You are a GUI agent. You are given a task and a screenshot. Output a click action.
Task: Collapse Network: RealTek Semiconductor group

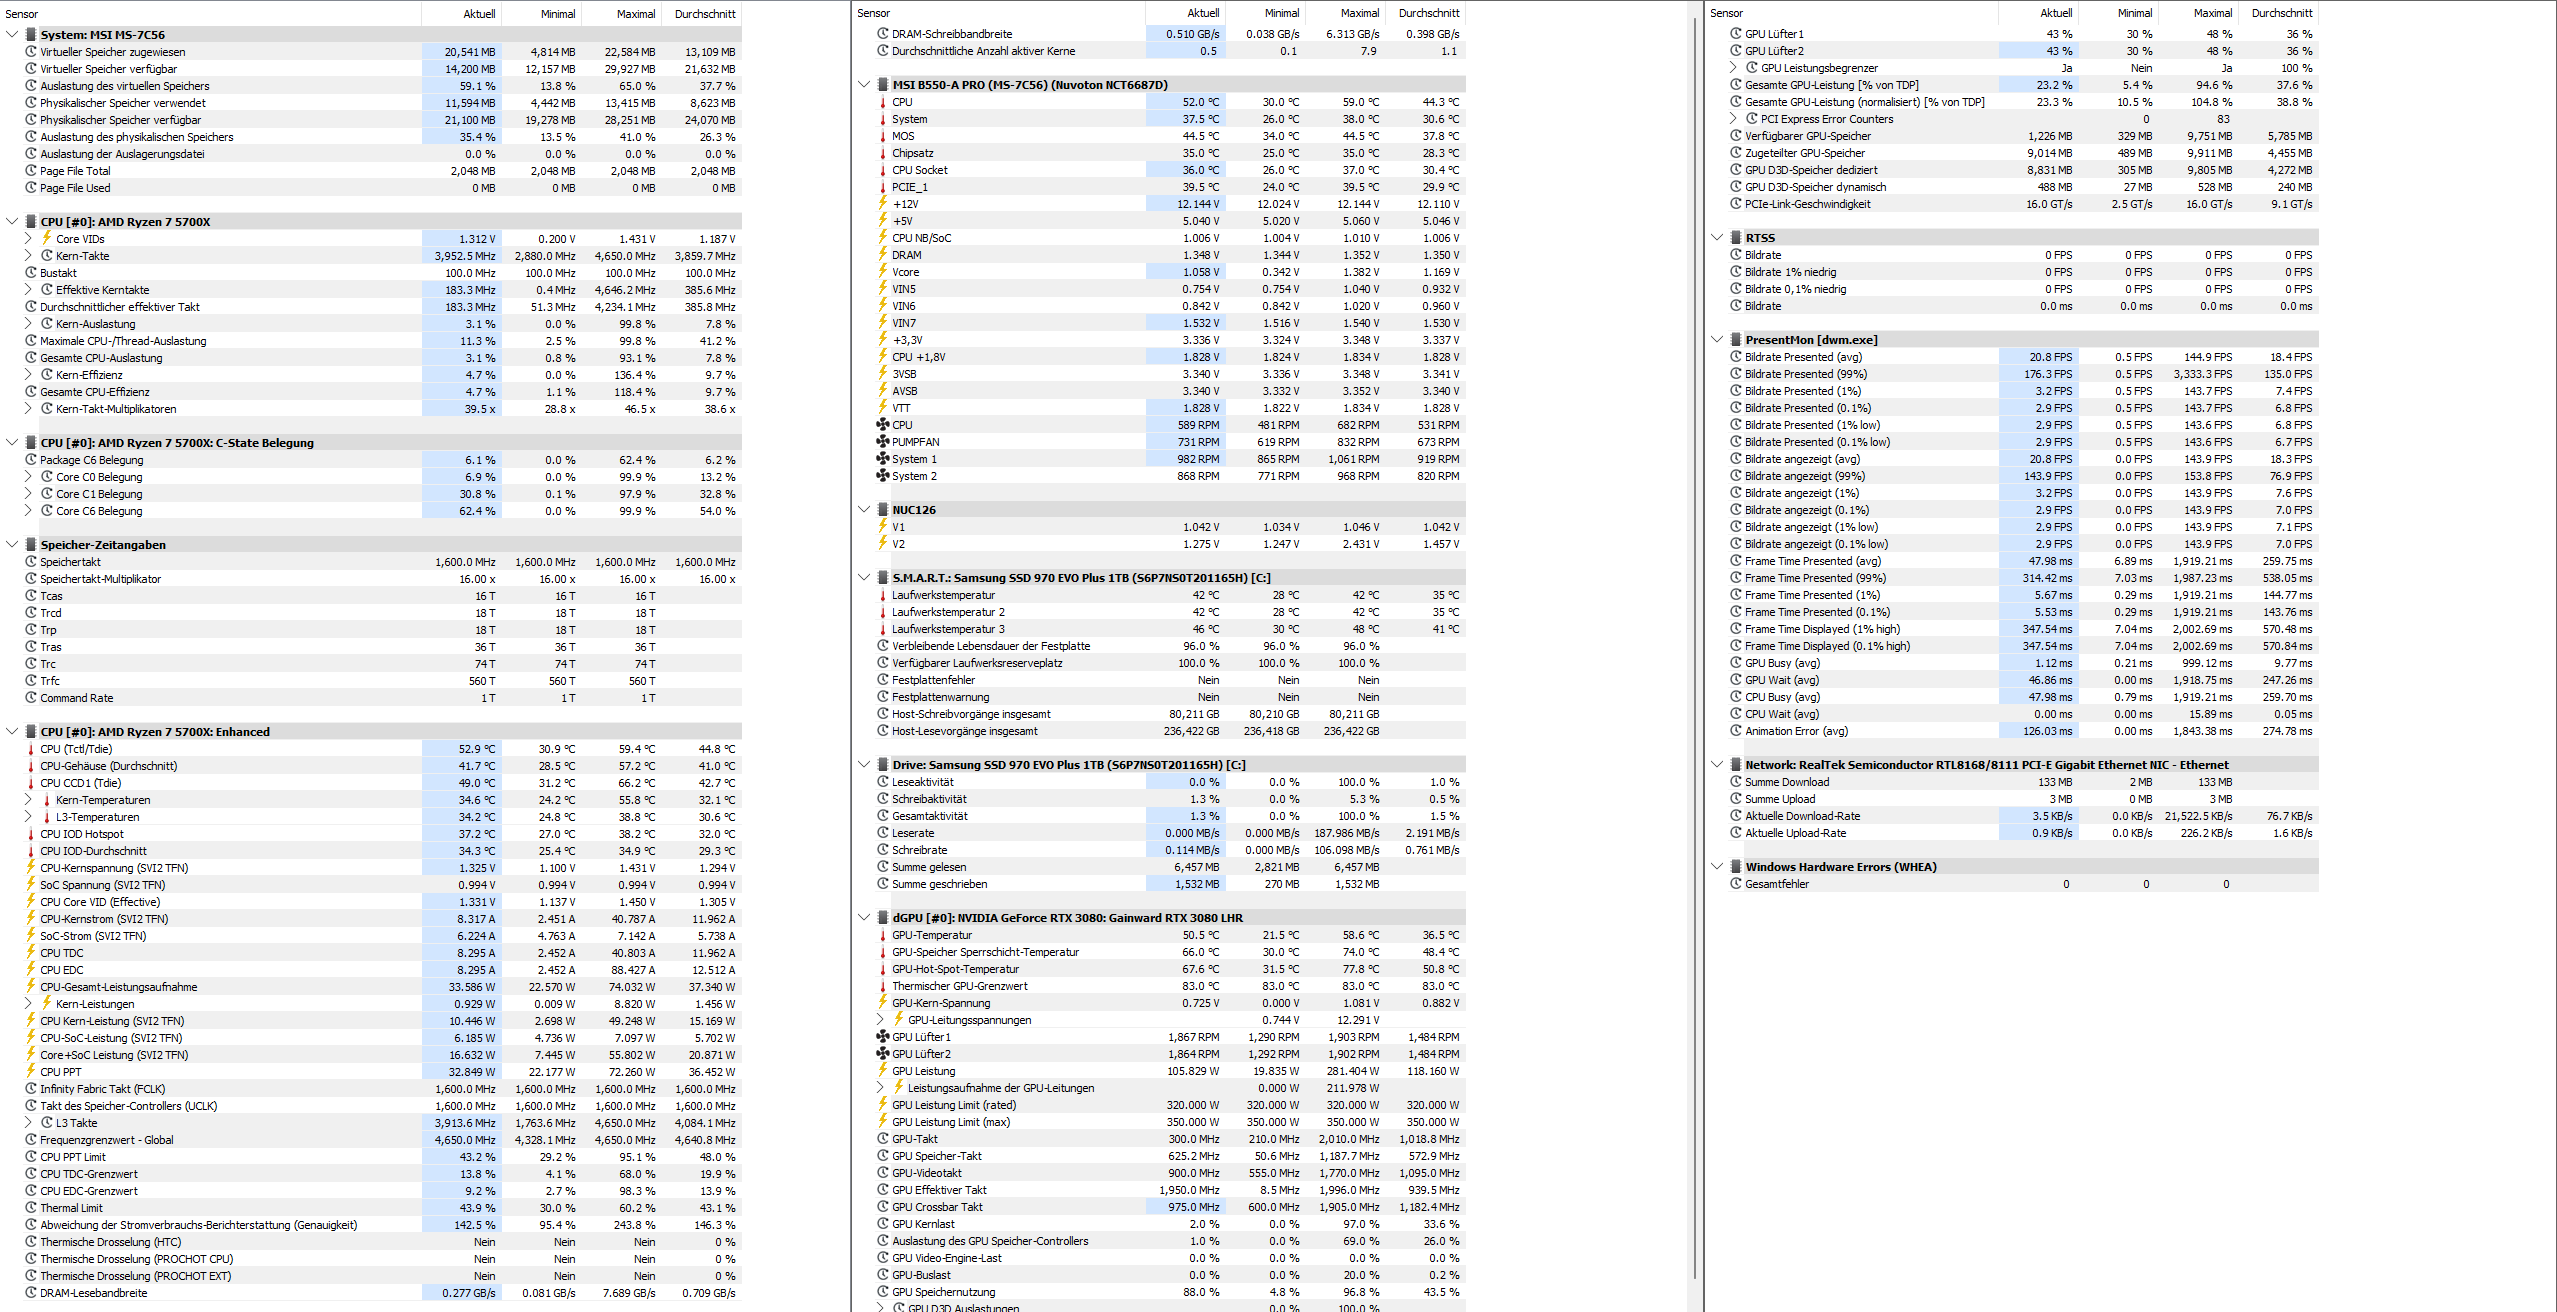(1717, 765)
